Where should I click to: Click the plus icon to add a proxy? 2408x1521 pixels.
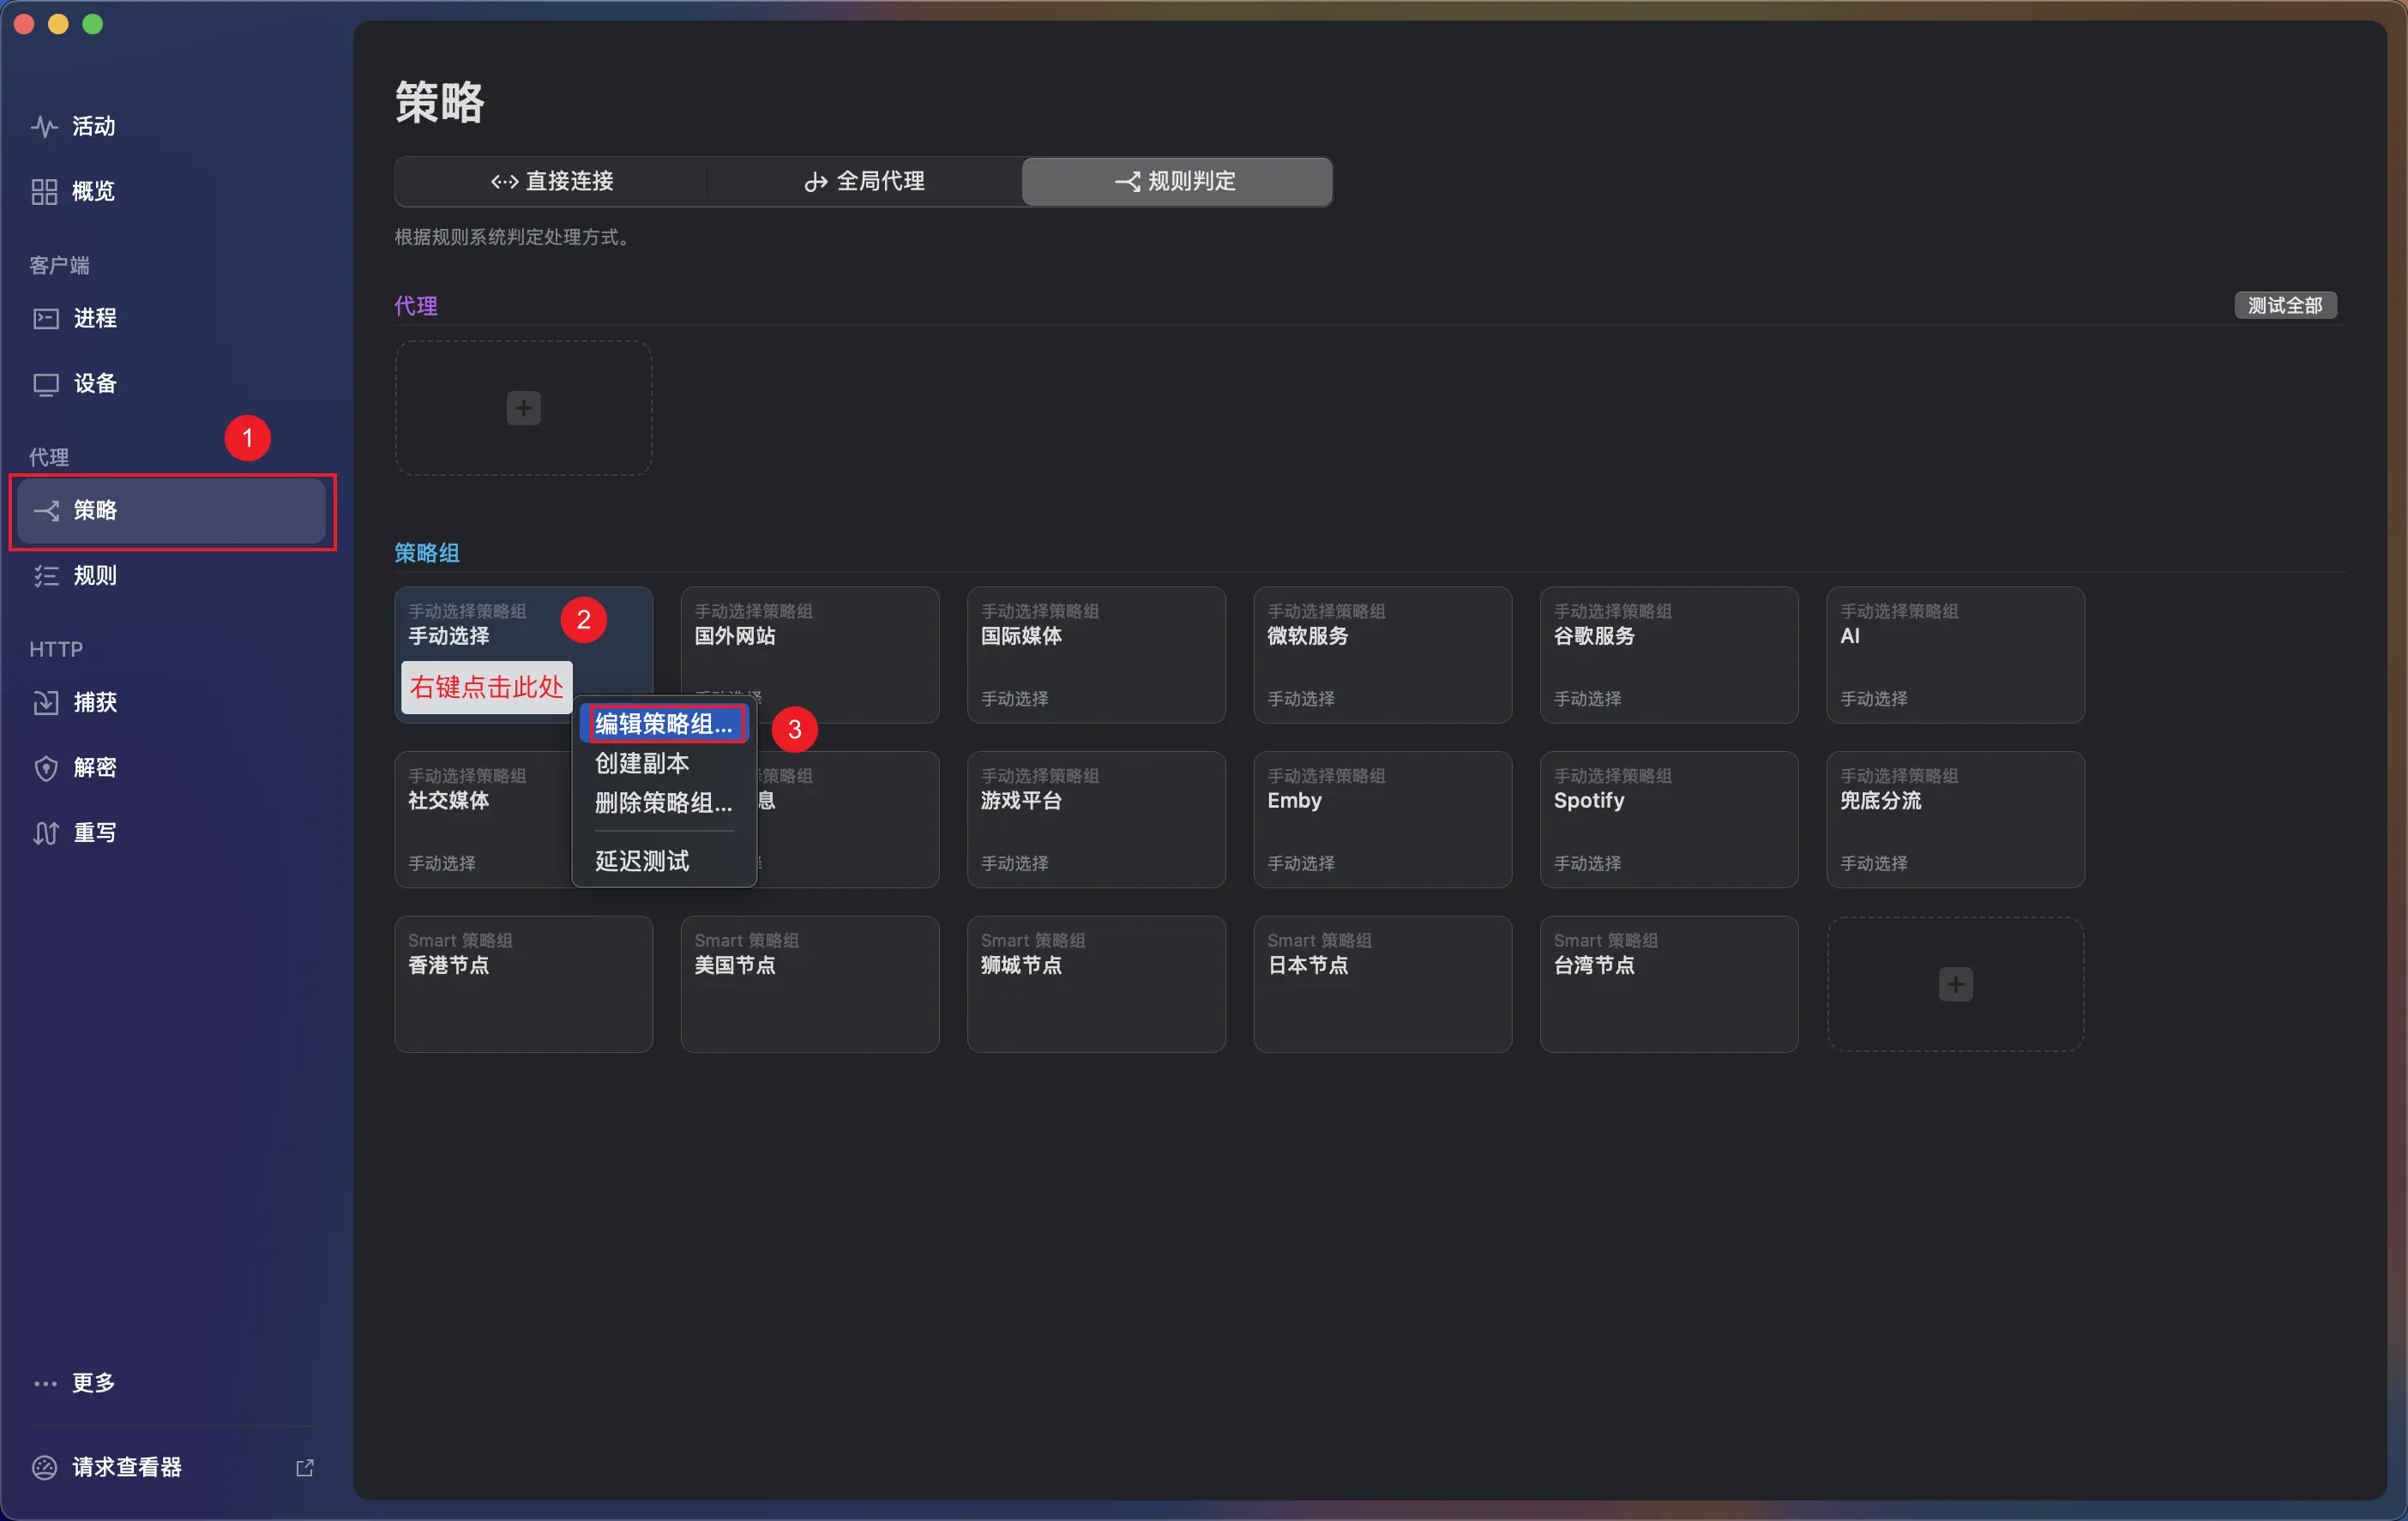(x=523, y=408)
